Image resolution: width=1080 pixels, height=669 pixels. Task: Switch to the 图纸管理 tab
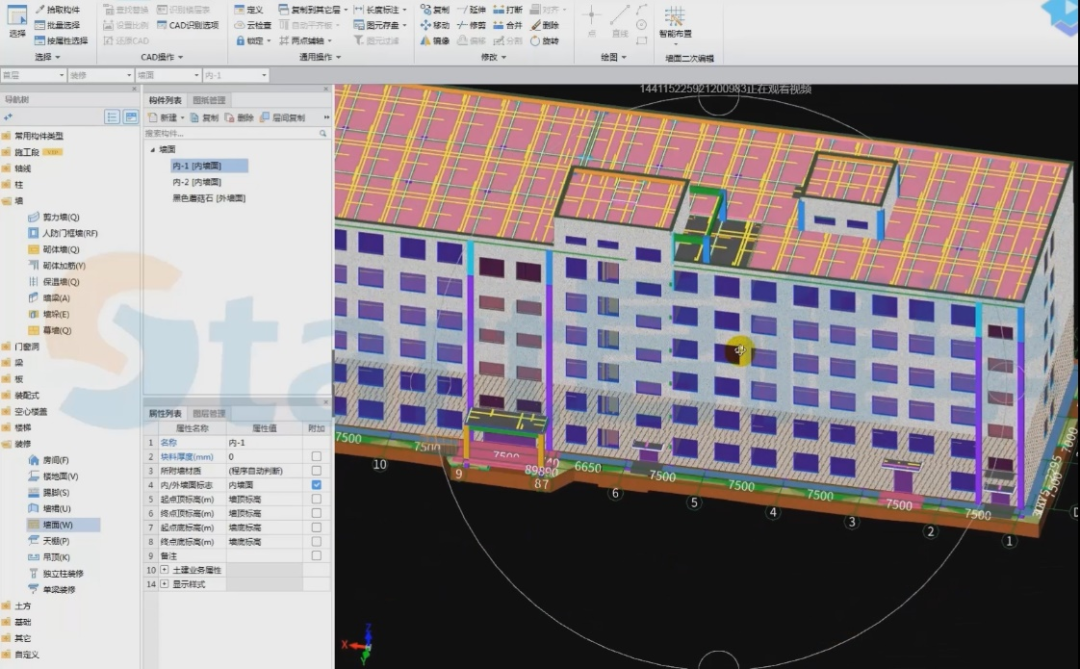209,101
